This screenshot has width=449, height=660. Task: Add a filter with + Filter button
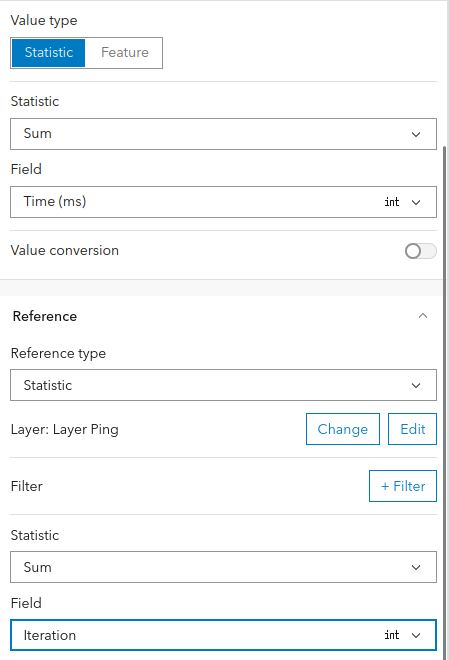click(403, 486)
